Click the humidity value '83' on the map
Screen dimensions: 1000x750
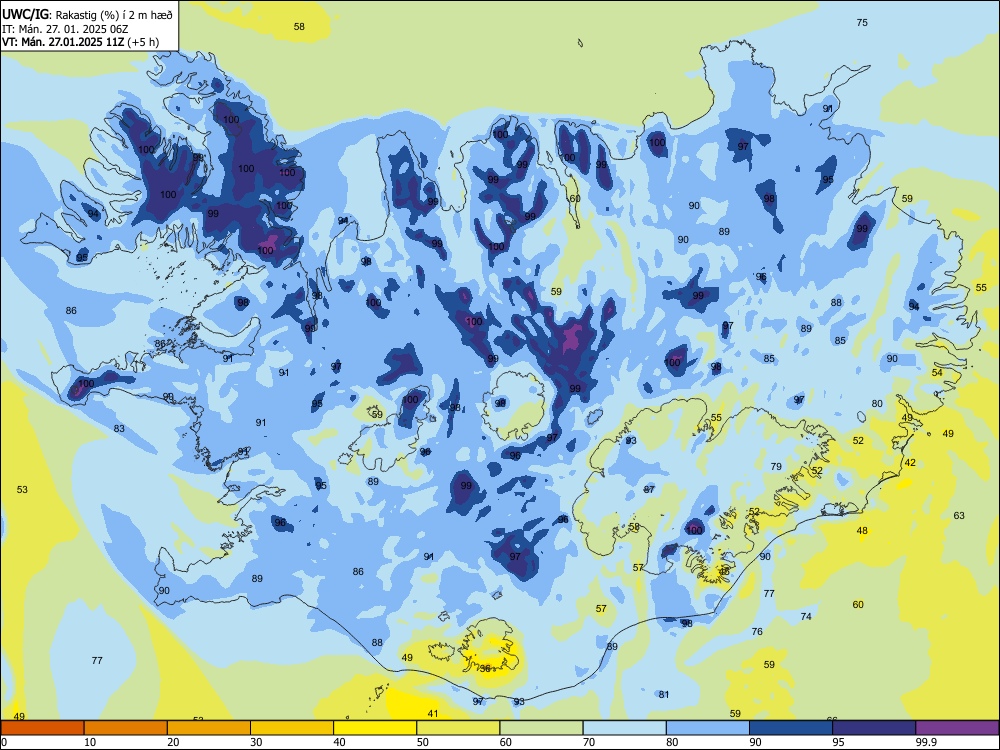coord(119,429)
